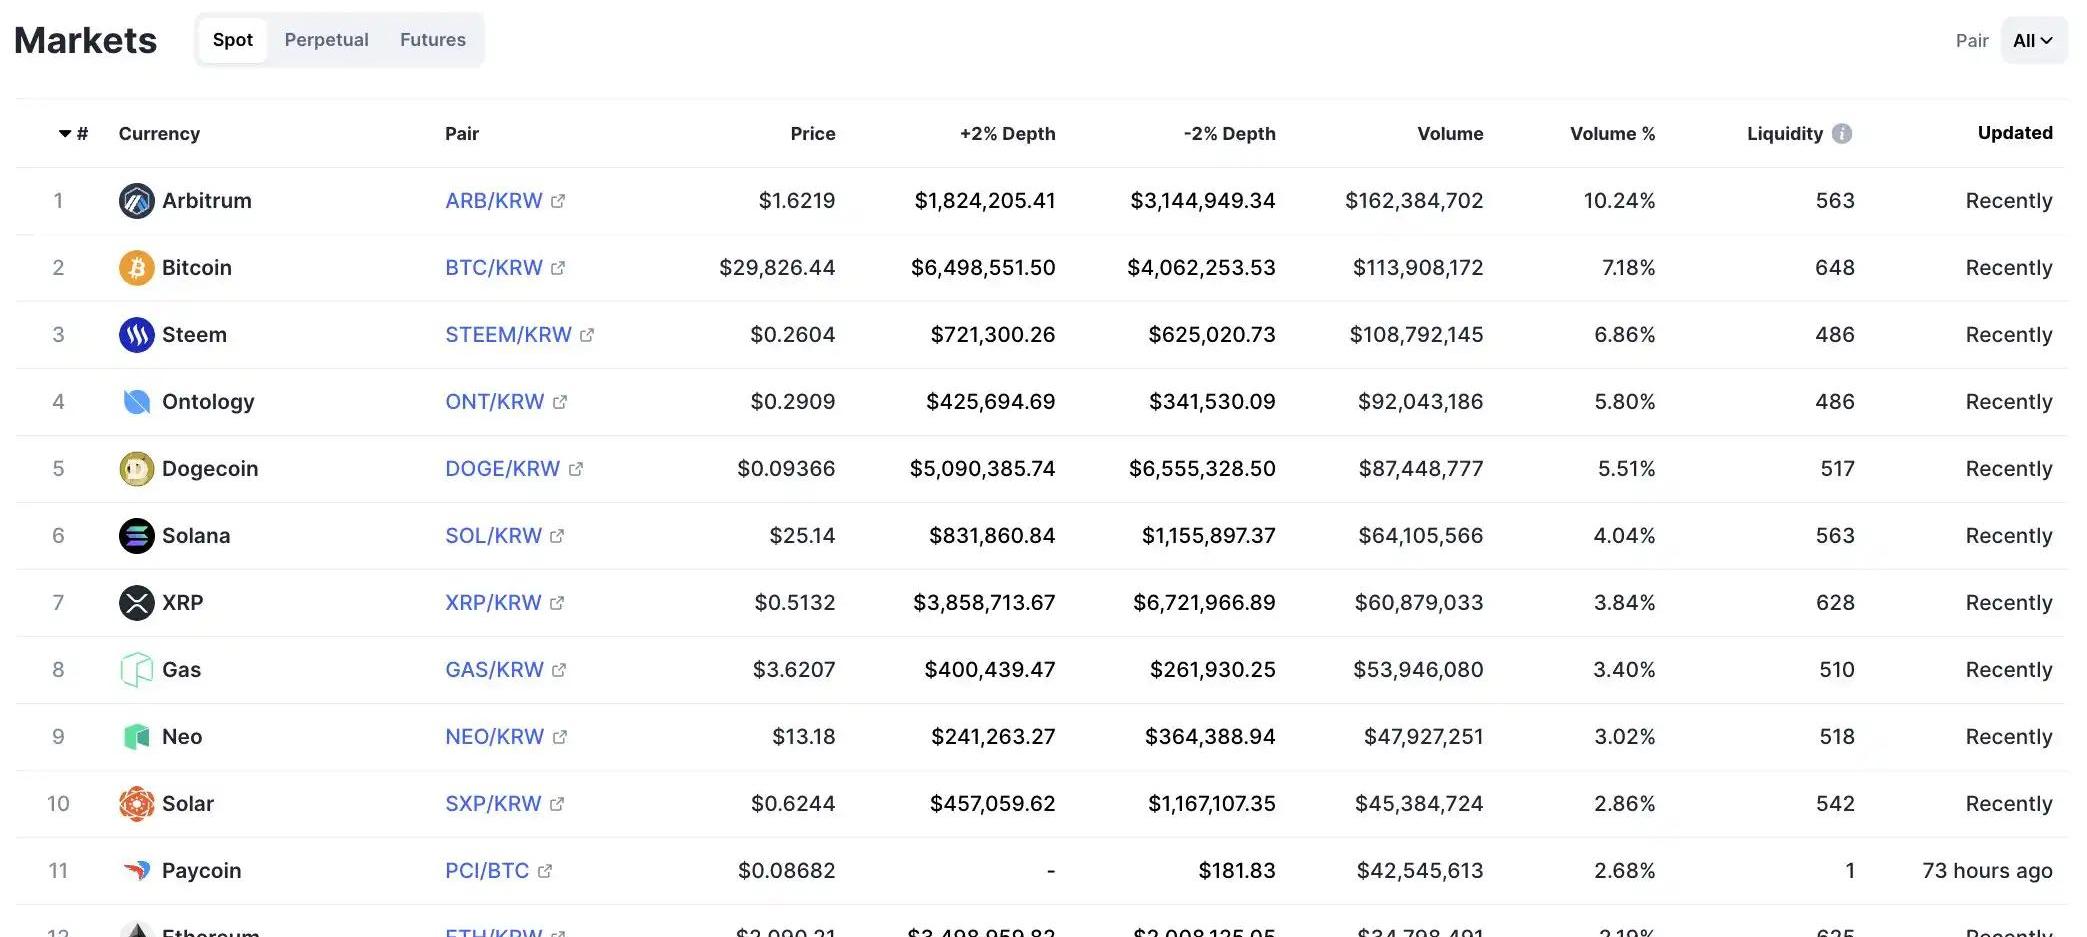
Task: Click the Solana logo icon
Action: point(136,536)
